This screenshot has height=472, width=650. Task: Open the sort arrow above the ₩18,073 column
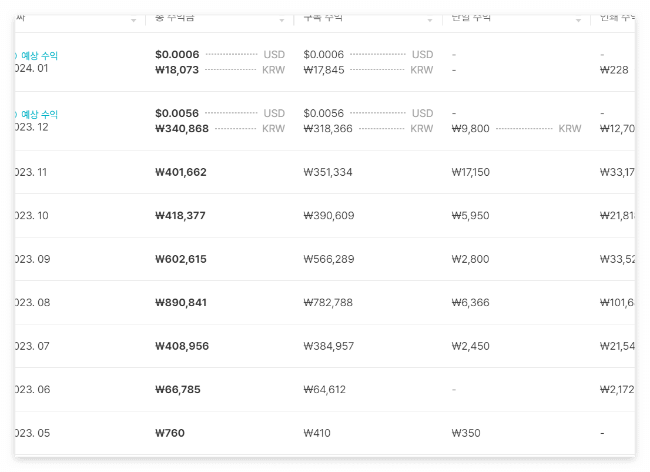click(x=281, y=20)
